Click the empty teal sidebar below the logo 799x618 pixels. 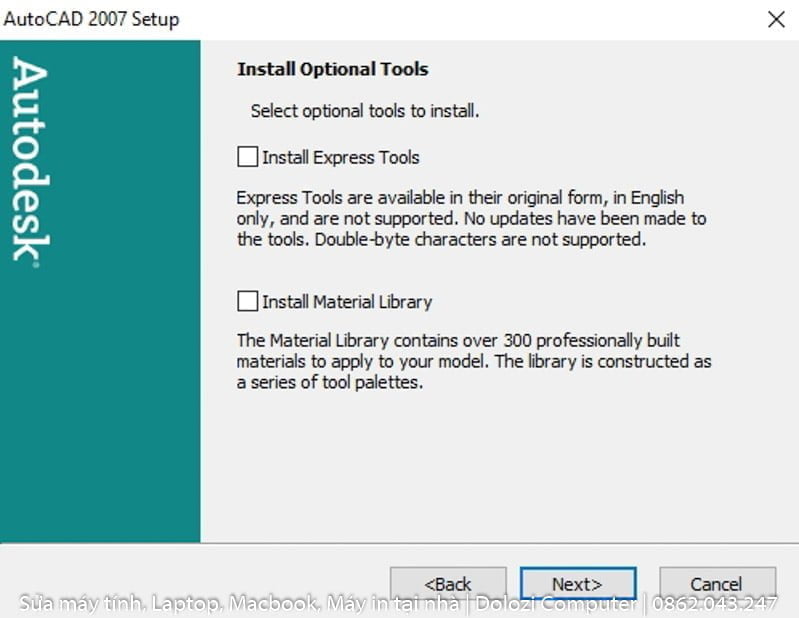[100, 420]
